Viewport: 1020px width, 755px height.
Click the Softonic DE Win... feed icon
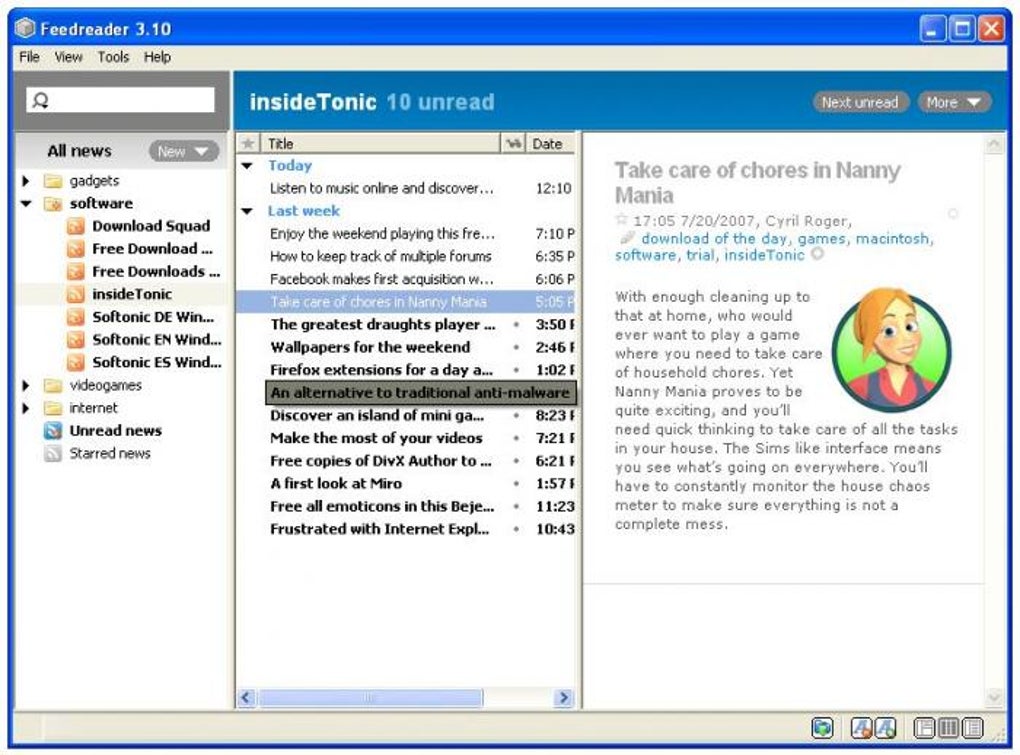pyautogui.click(x=76, y=317)
